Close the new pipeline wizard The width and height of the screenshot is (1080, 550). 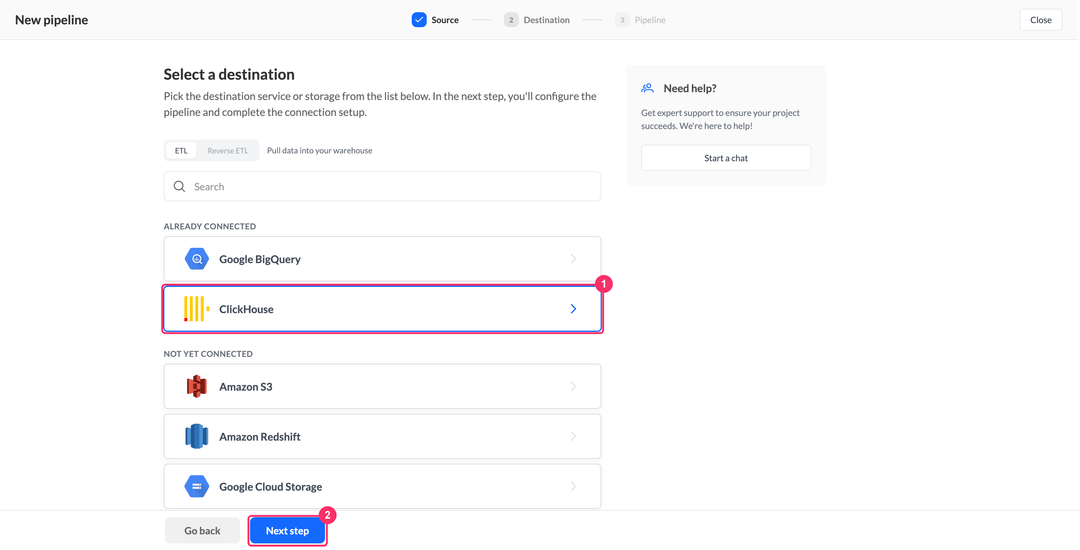coord(1041,20)
